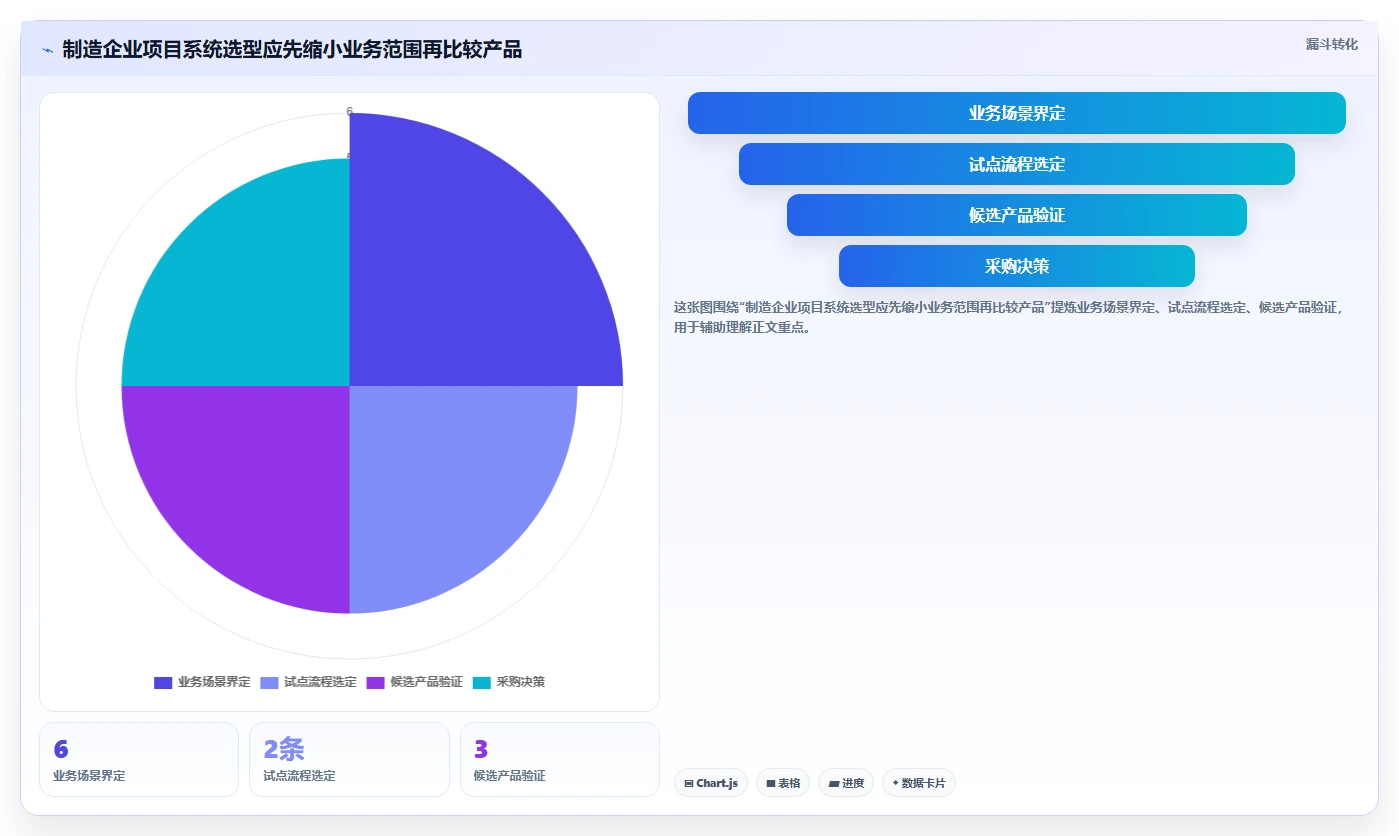Click the description paragraph starting 这张图围绕
Screen dimensions: 1399x836
click(1010, 317)
